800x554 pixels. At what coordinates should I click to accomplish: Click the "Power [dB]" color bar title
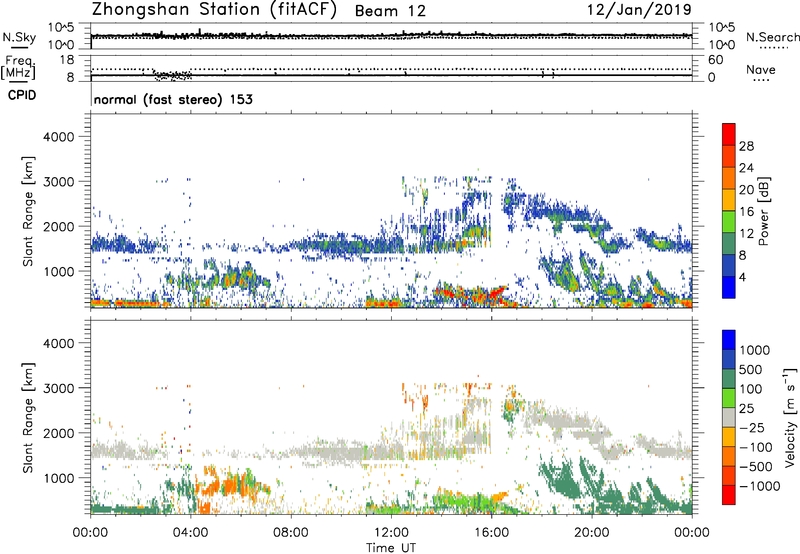tap(763, 211)
